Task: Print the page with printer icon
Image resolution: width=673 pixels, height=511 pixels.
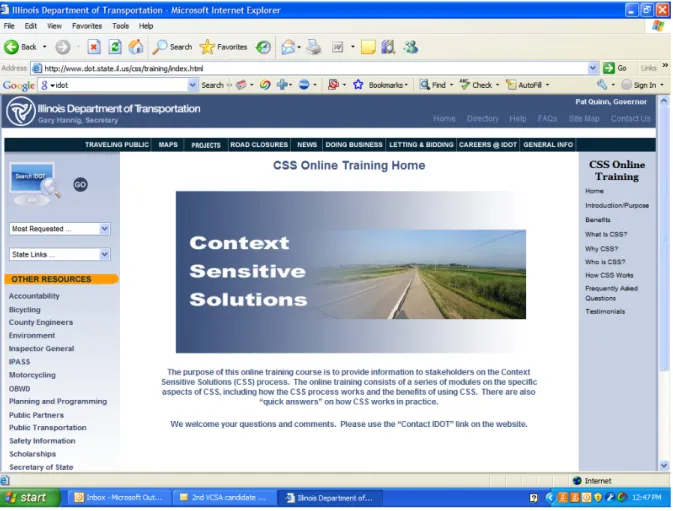Action: pyautogui.click(x=314, y=47)
